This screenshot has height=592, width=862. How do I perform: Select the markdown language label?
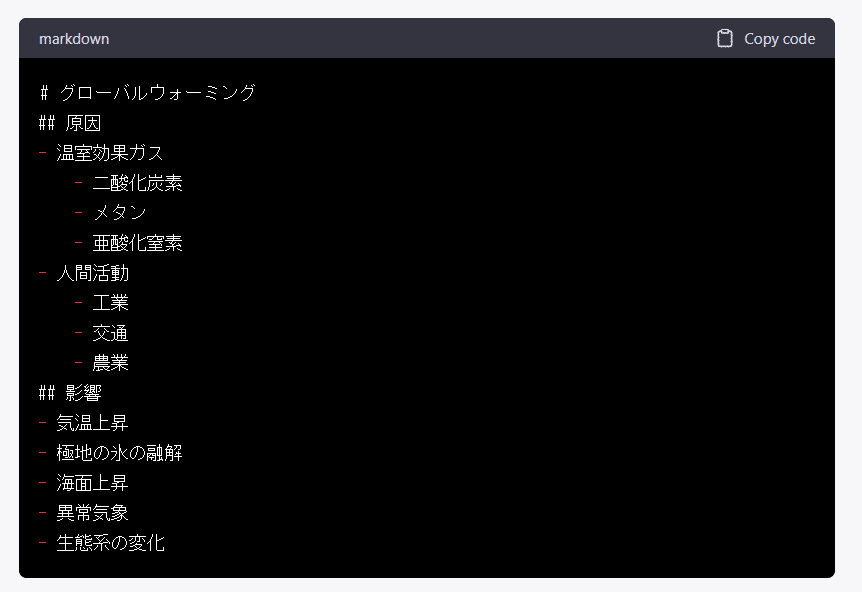point(74,39)
